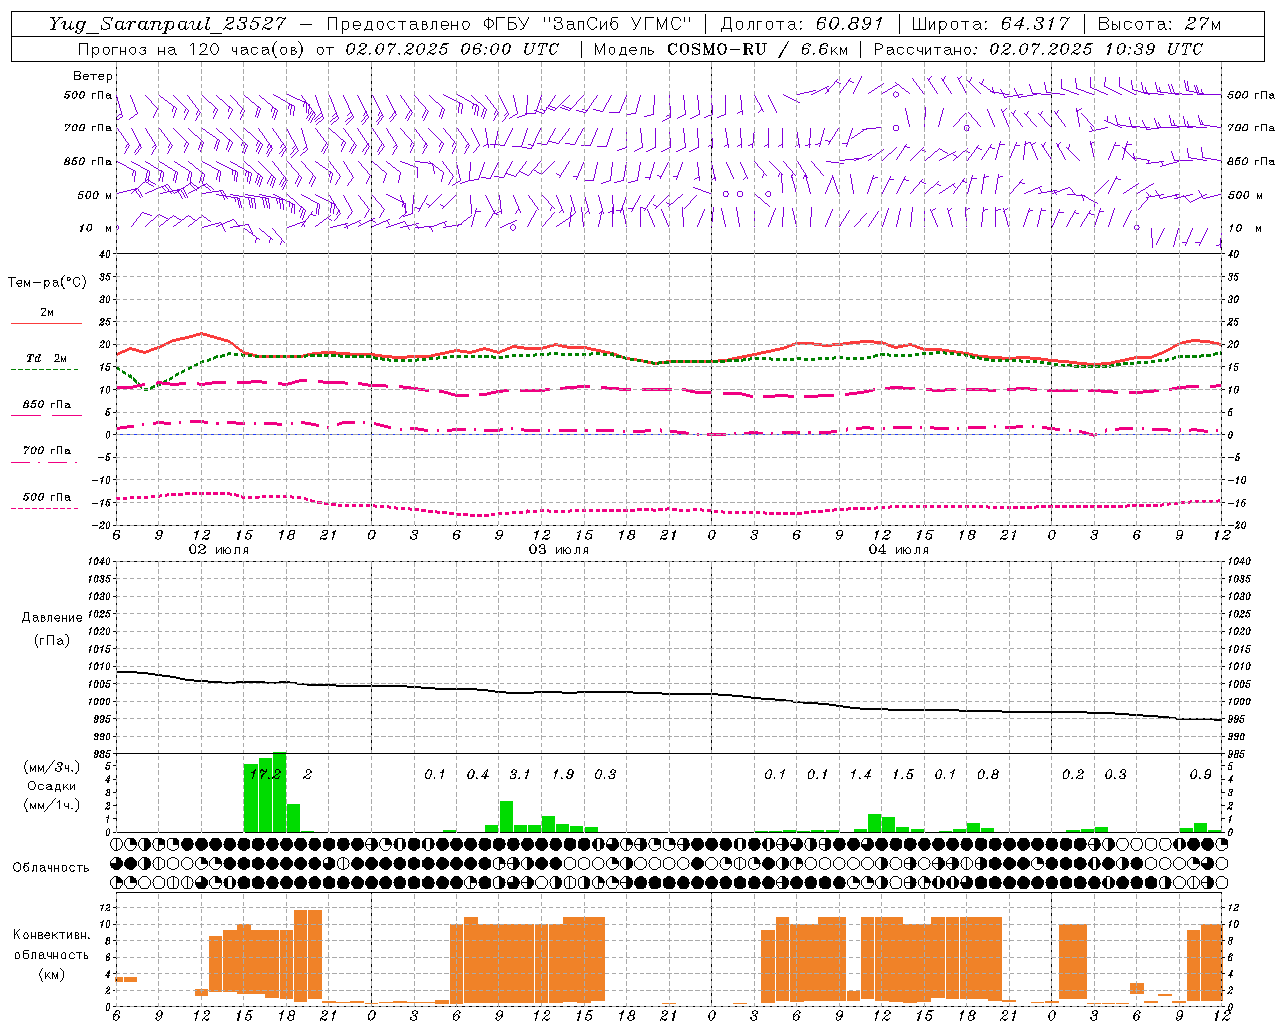This screenshot has width=1280, height=1024.
Task: Click the Тем-ра(°C) panel label
Action: (x=47, y=283)
